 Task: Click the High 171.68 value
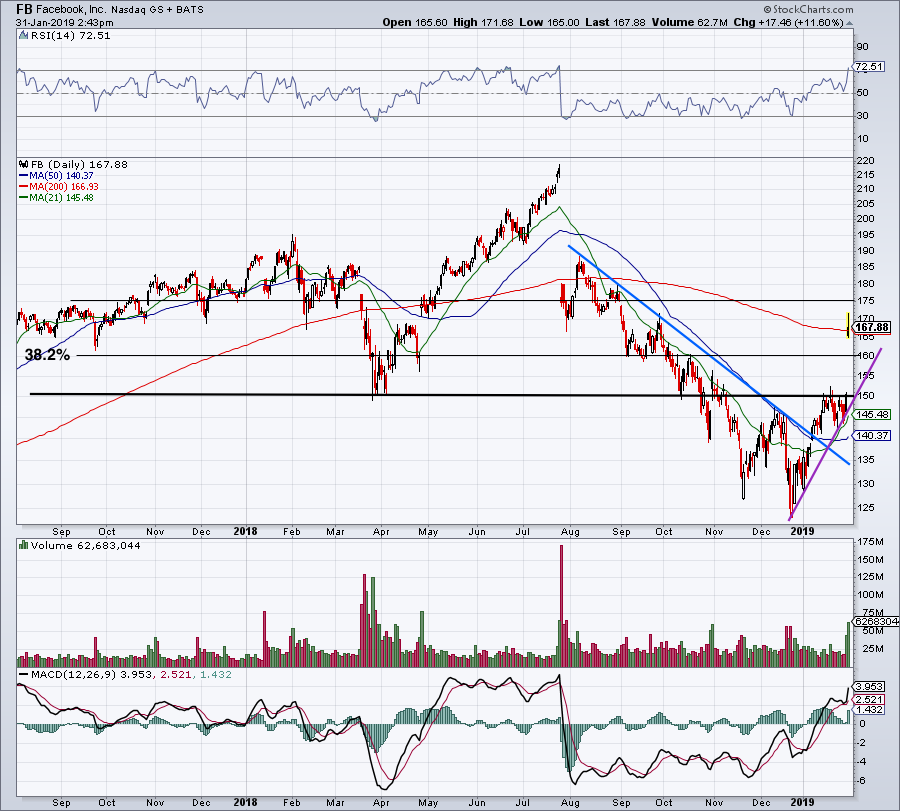click(x=483, y=22)
